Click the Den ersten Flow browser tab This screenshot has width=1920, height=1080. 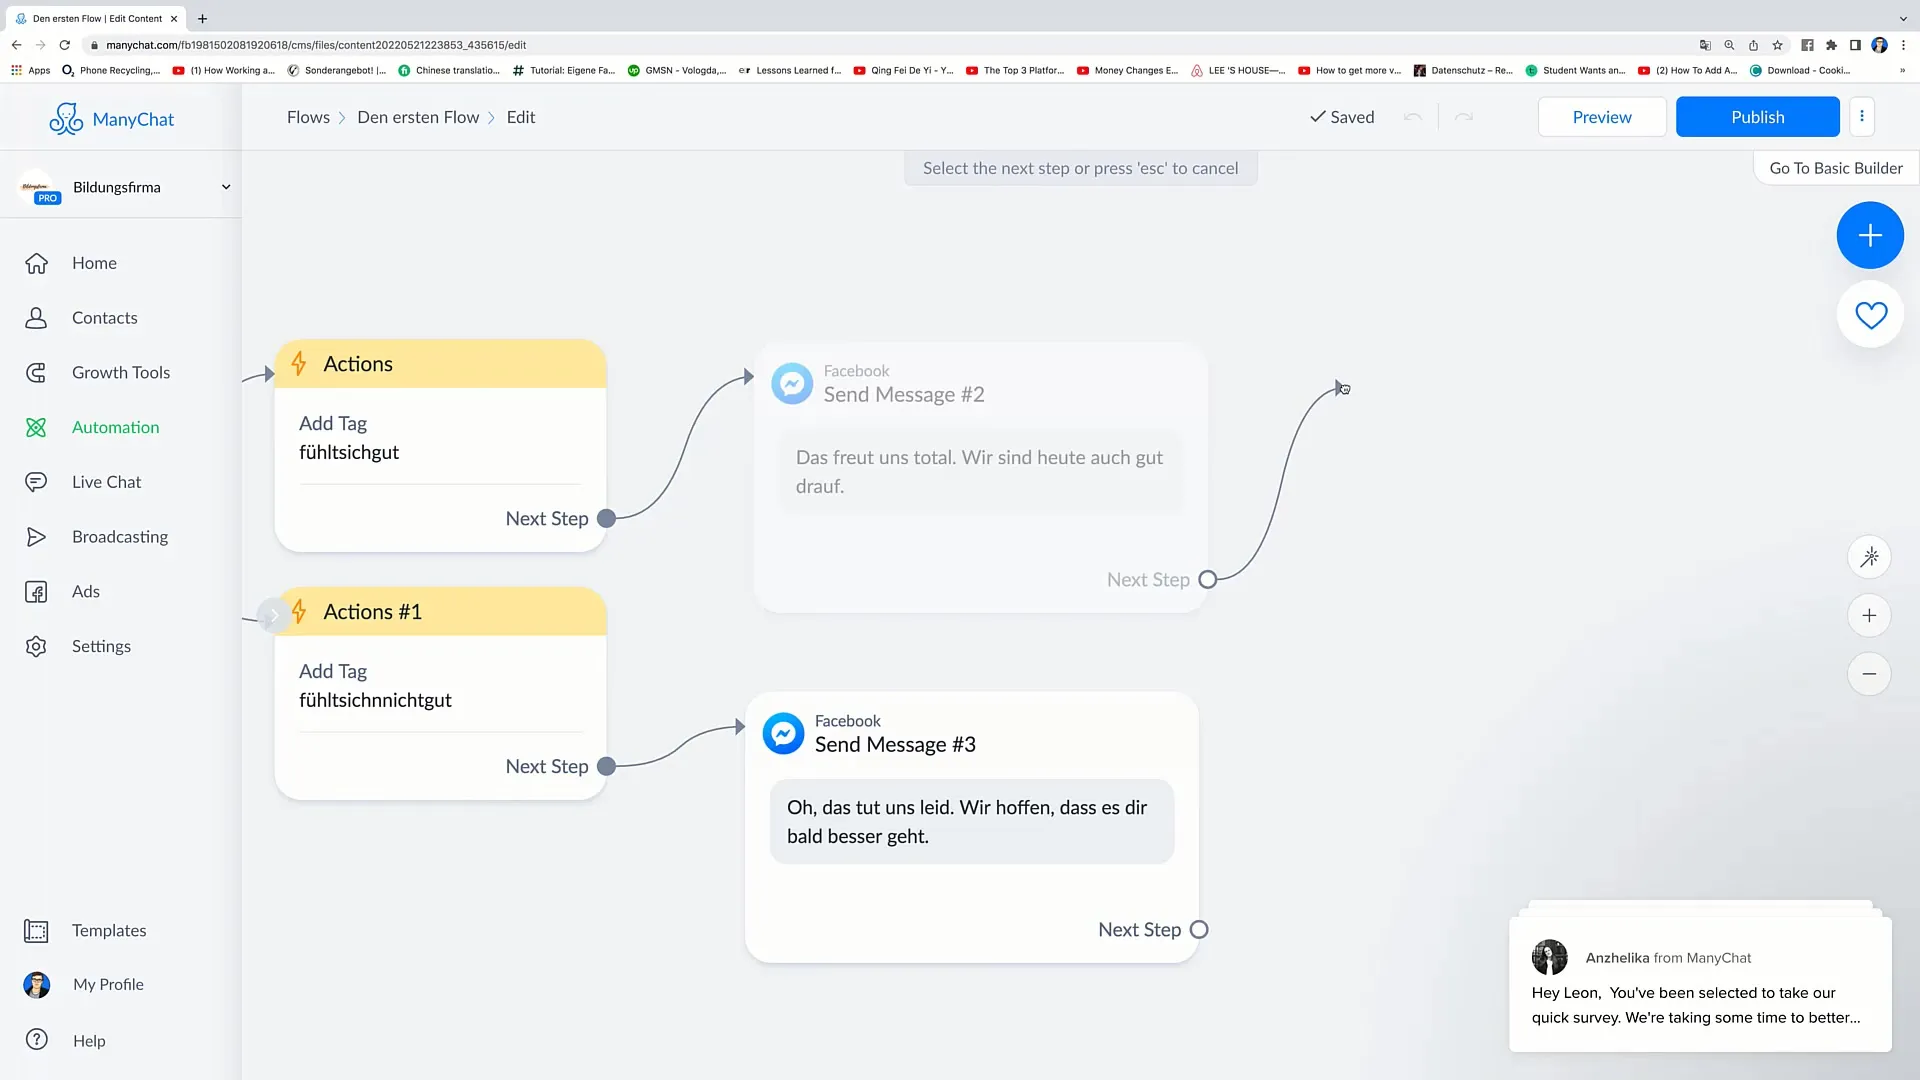click(x=97, y=18)
